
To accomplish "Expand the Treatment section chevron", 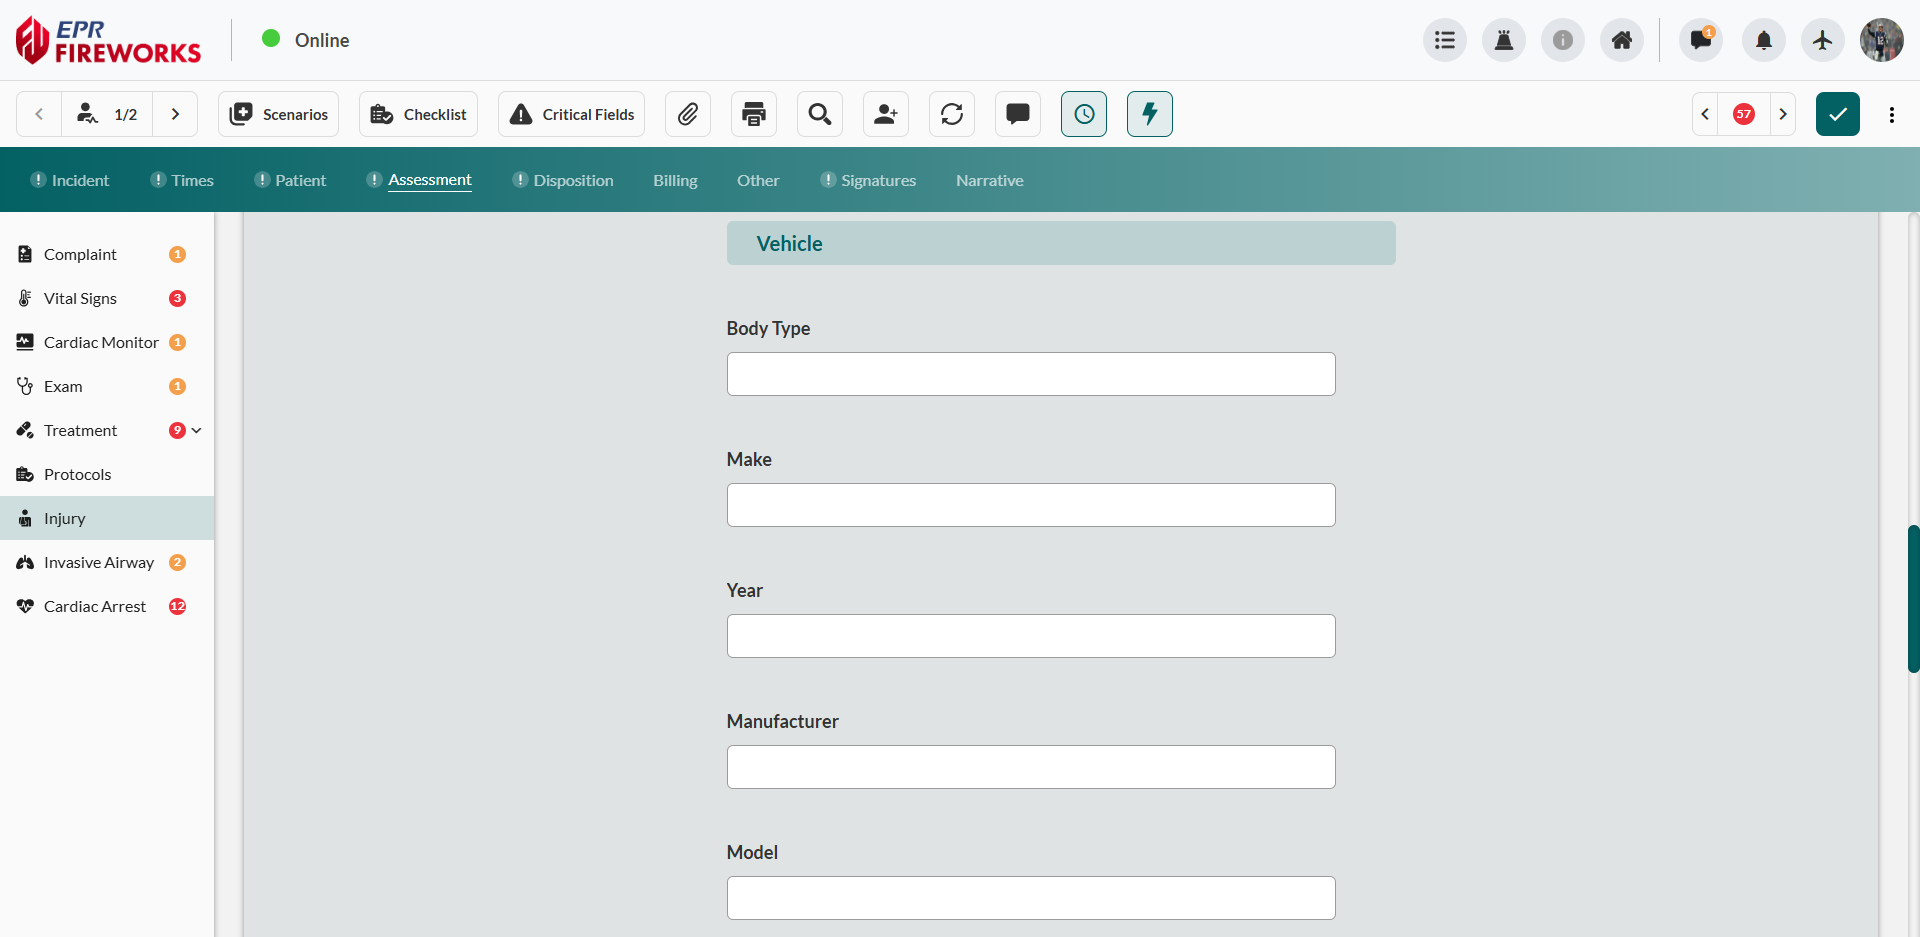I will pos(197,430).
